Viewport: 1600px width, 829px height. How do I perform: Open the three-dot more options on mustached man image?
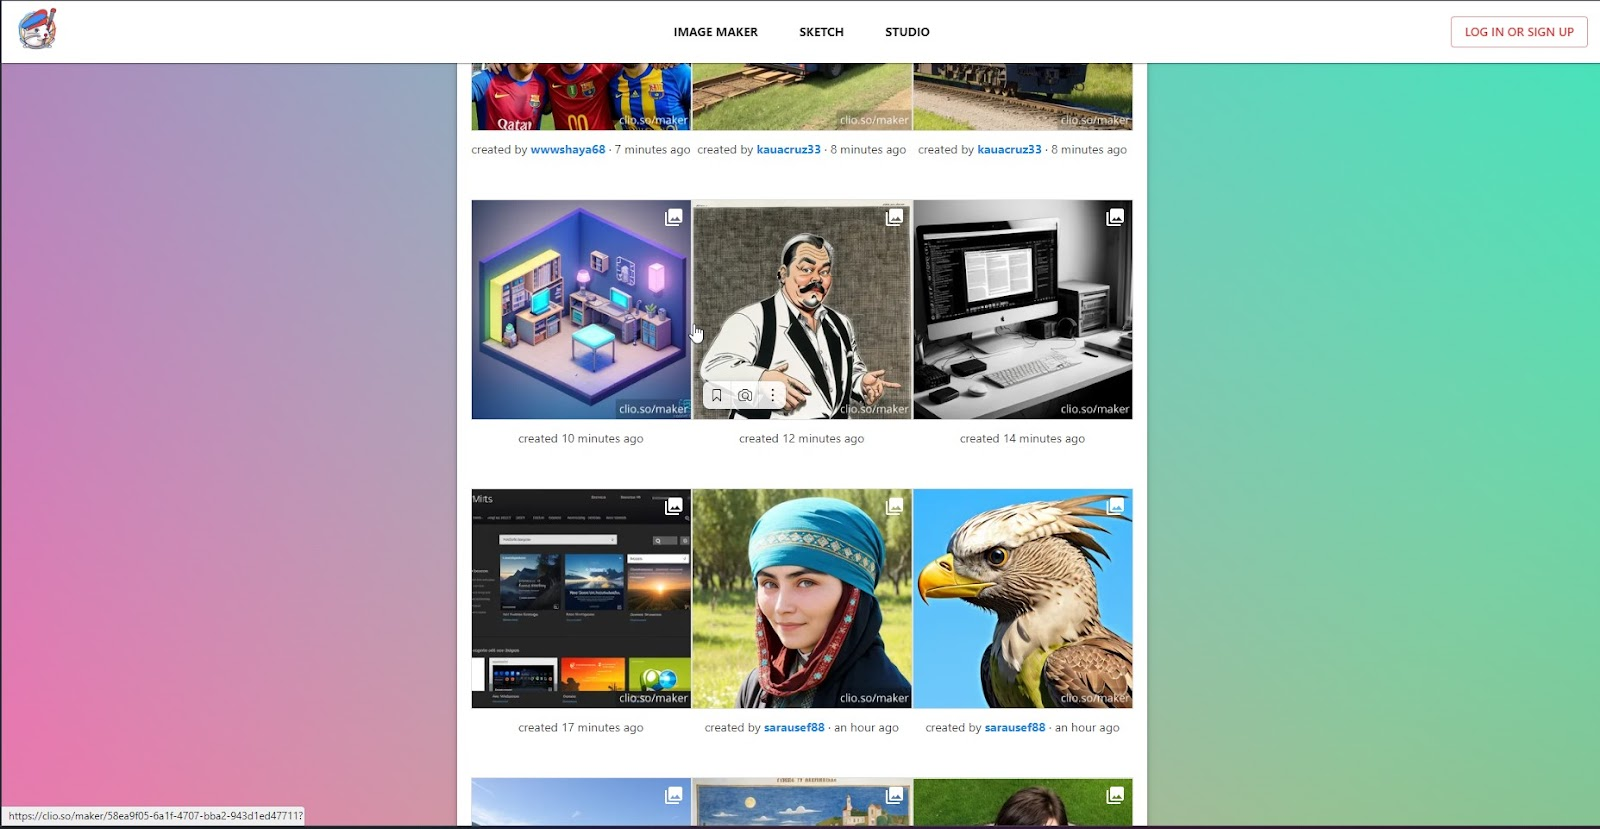click(772, 396)
